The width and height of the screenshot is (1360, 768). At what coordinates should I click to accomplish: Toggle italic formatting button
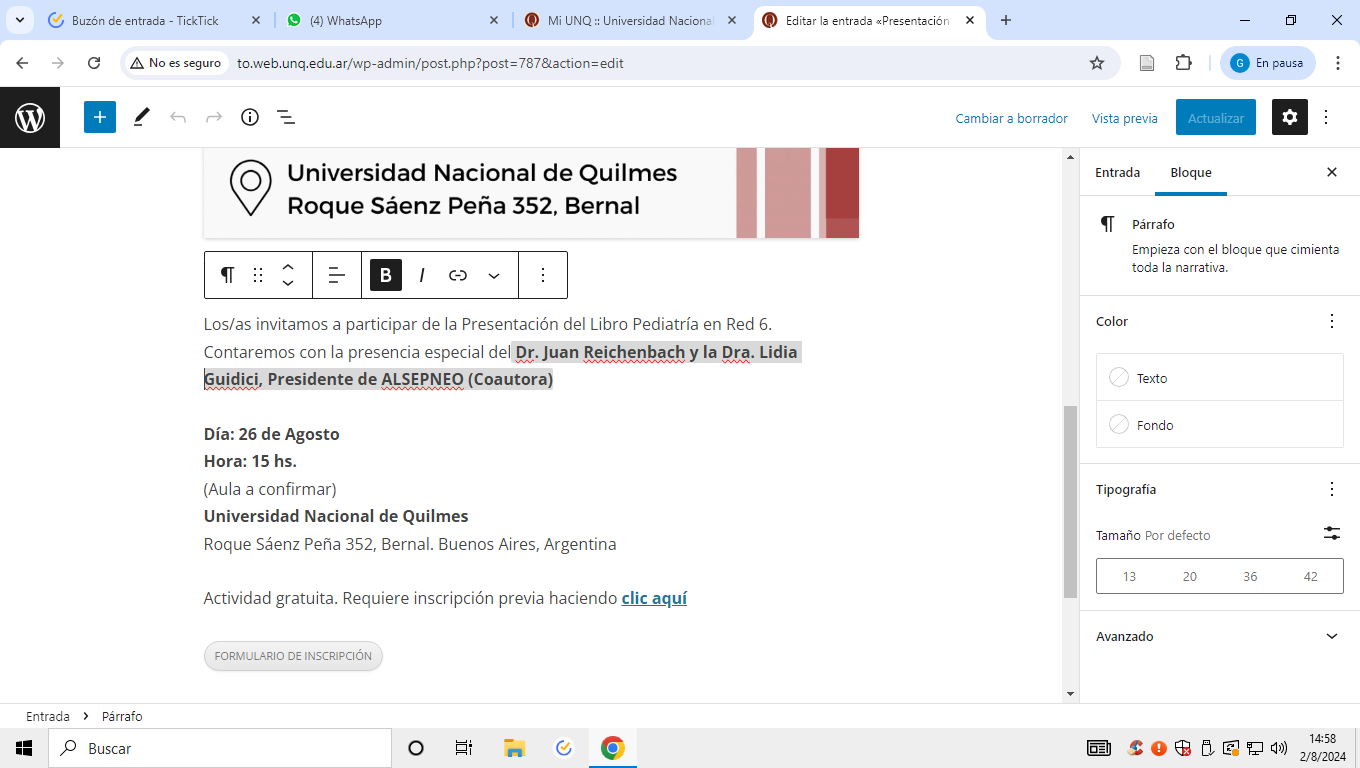tap(422, 275)
